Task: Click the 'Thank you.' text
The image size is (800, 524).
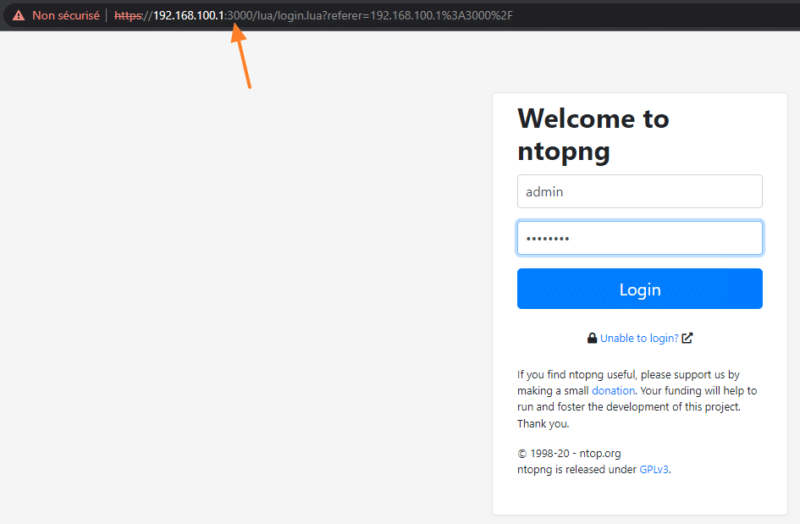Action: [x=543, y=423]
